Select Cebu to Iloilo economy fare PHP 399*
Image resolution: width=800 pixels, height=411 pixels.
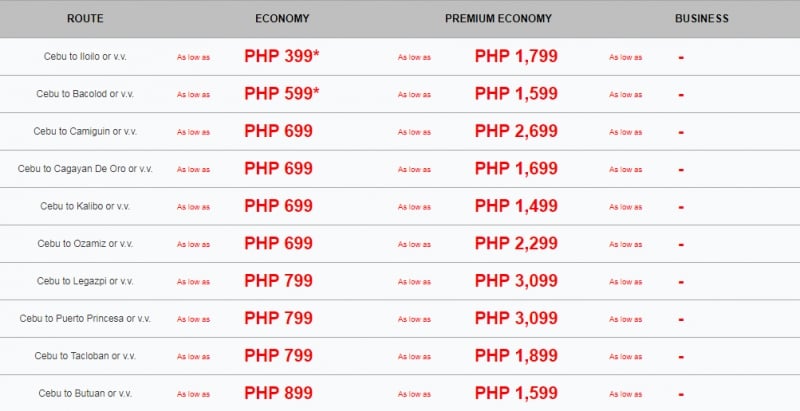(282, 56)
